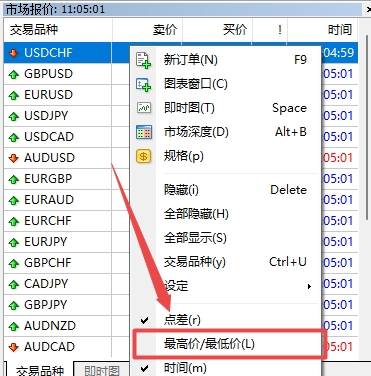Viewport: 371px width, 376px height.
Task: Click the green up arrow next to USDJPY
Action: pos(14,116)
